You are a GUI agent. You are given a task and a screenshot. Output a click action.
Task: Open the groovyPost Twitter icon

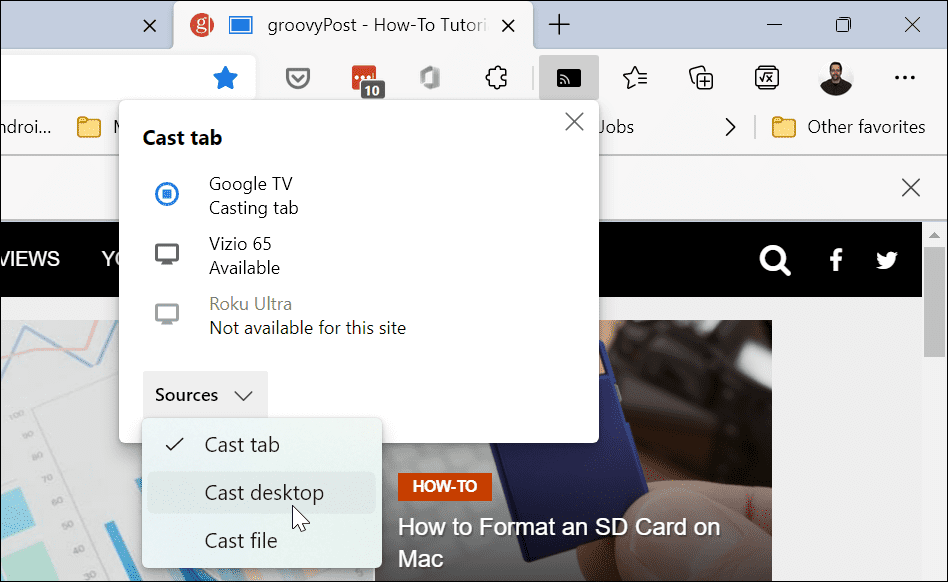click(x=886, y=260)
